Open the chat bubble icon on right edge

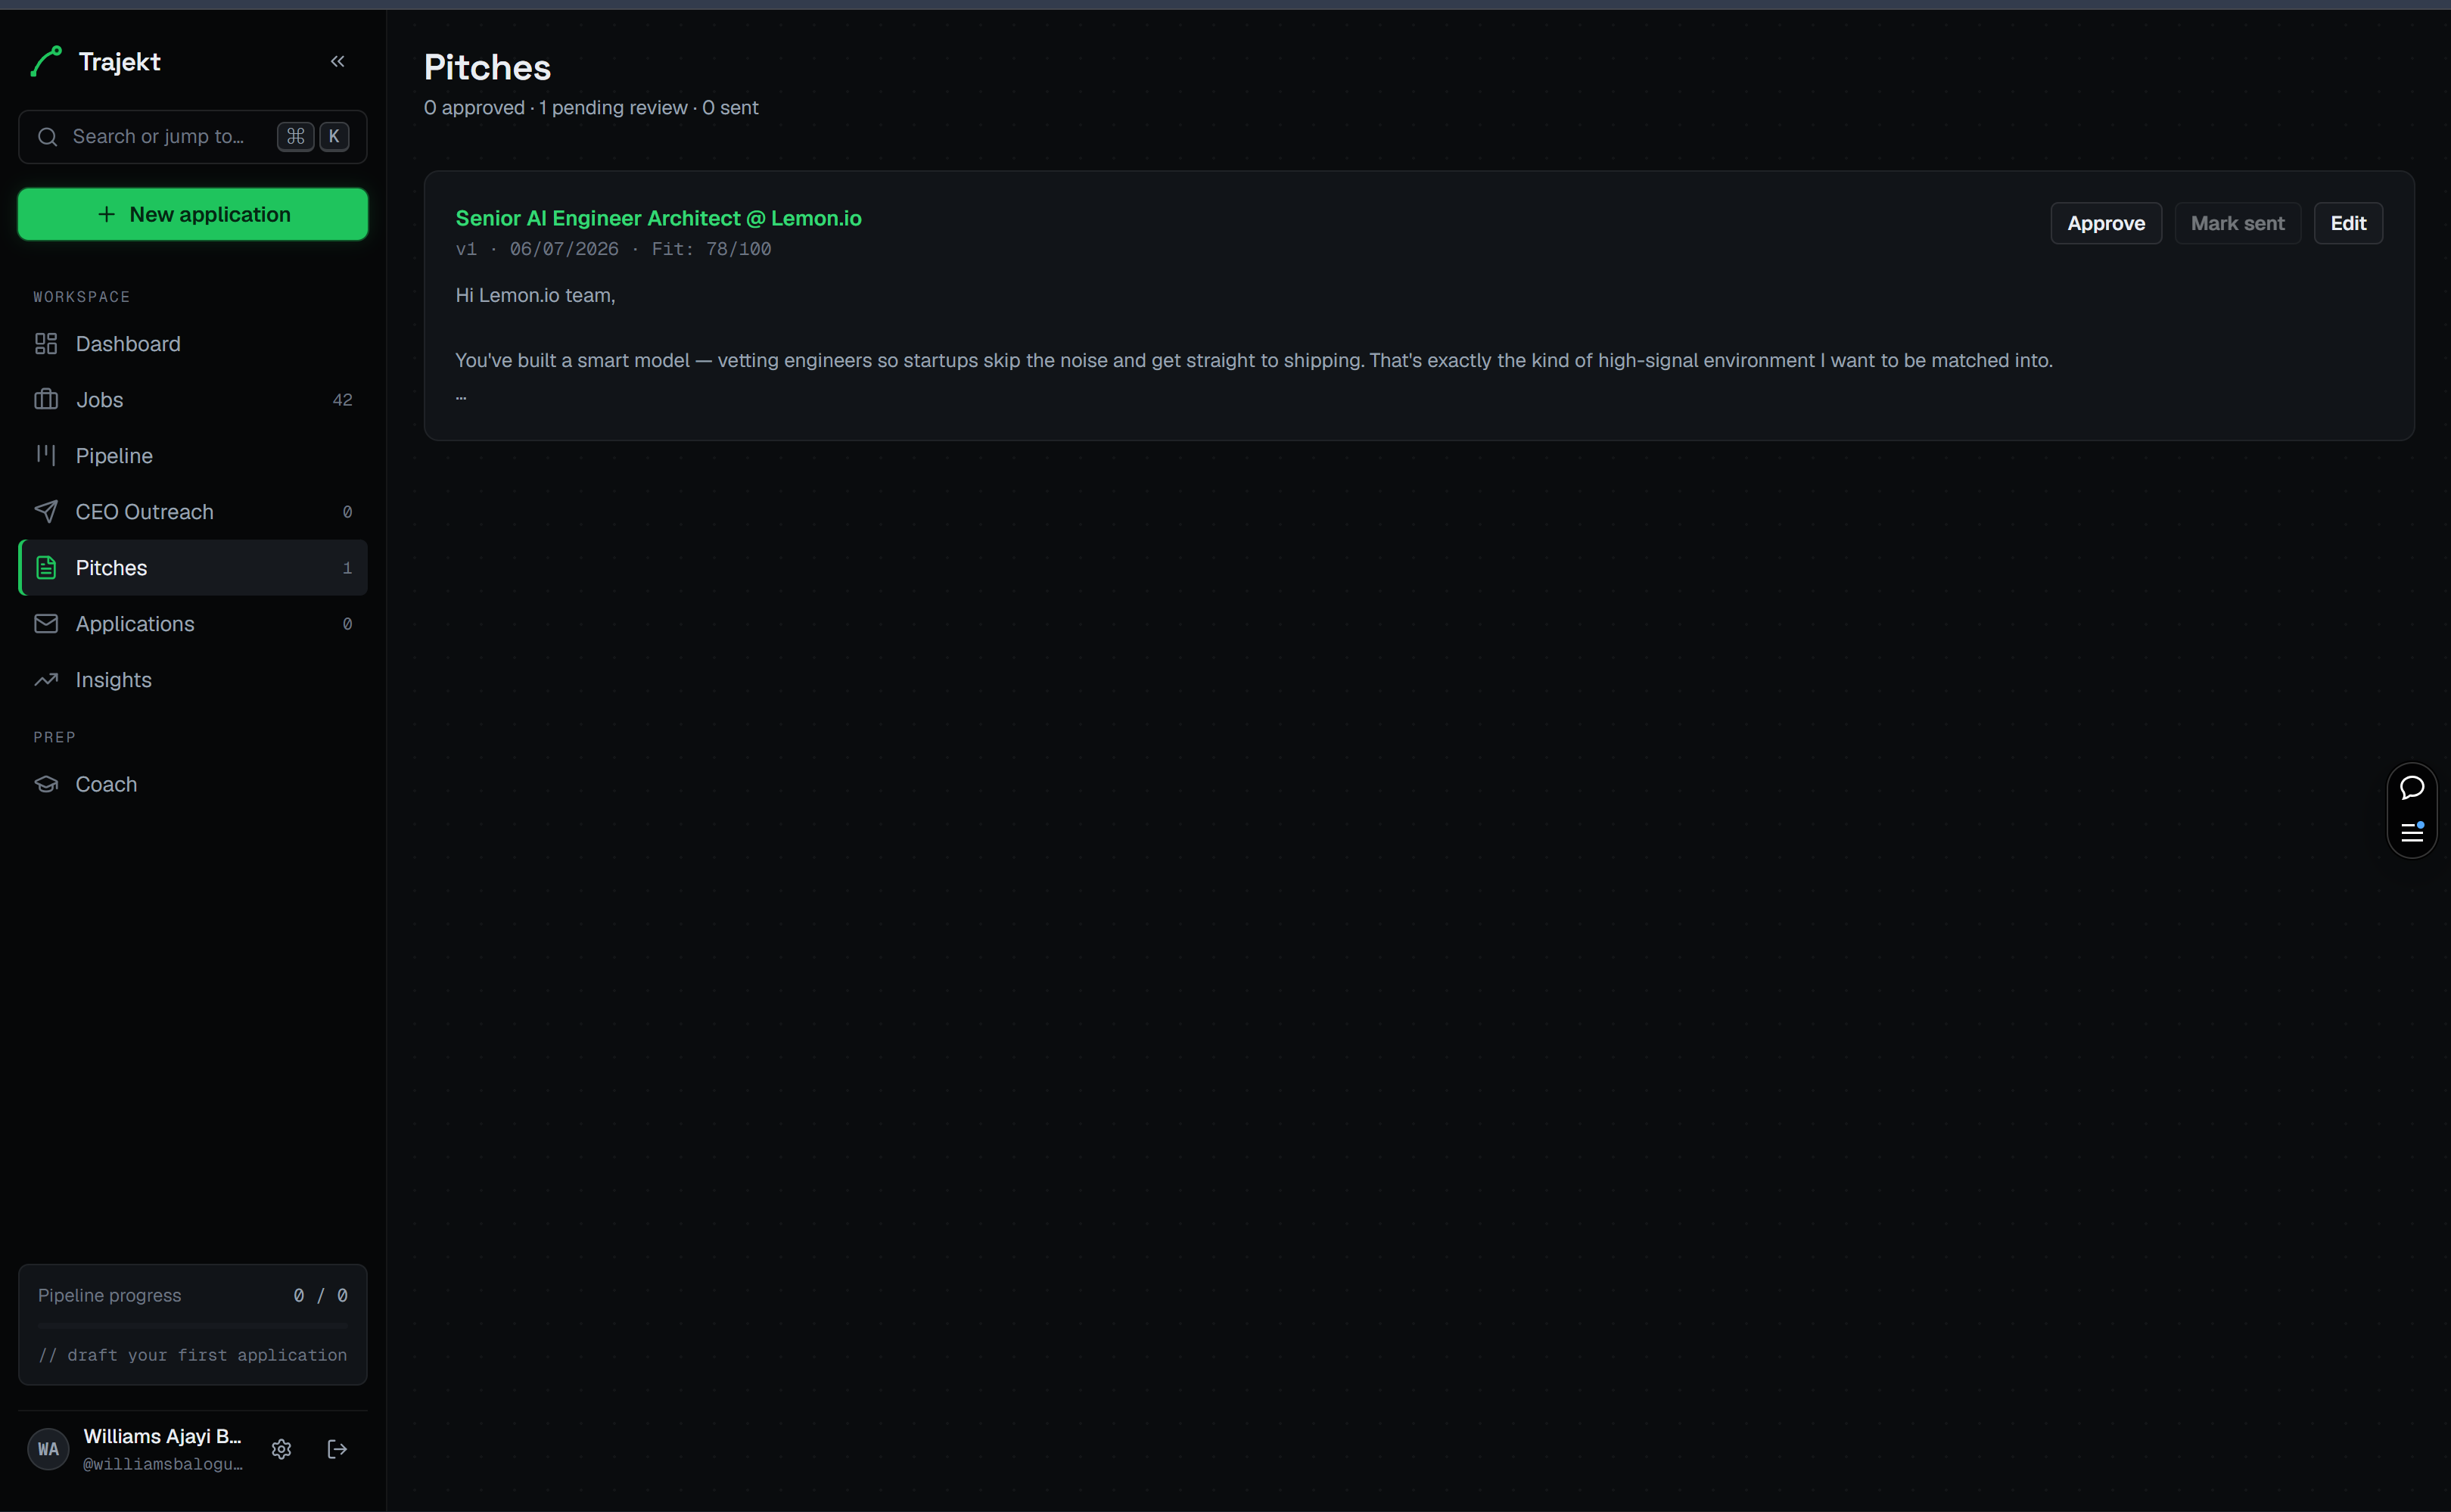tap(2412, 788)
